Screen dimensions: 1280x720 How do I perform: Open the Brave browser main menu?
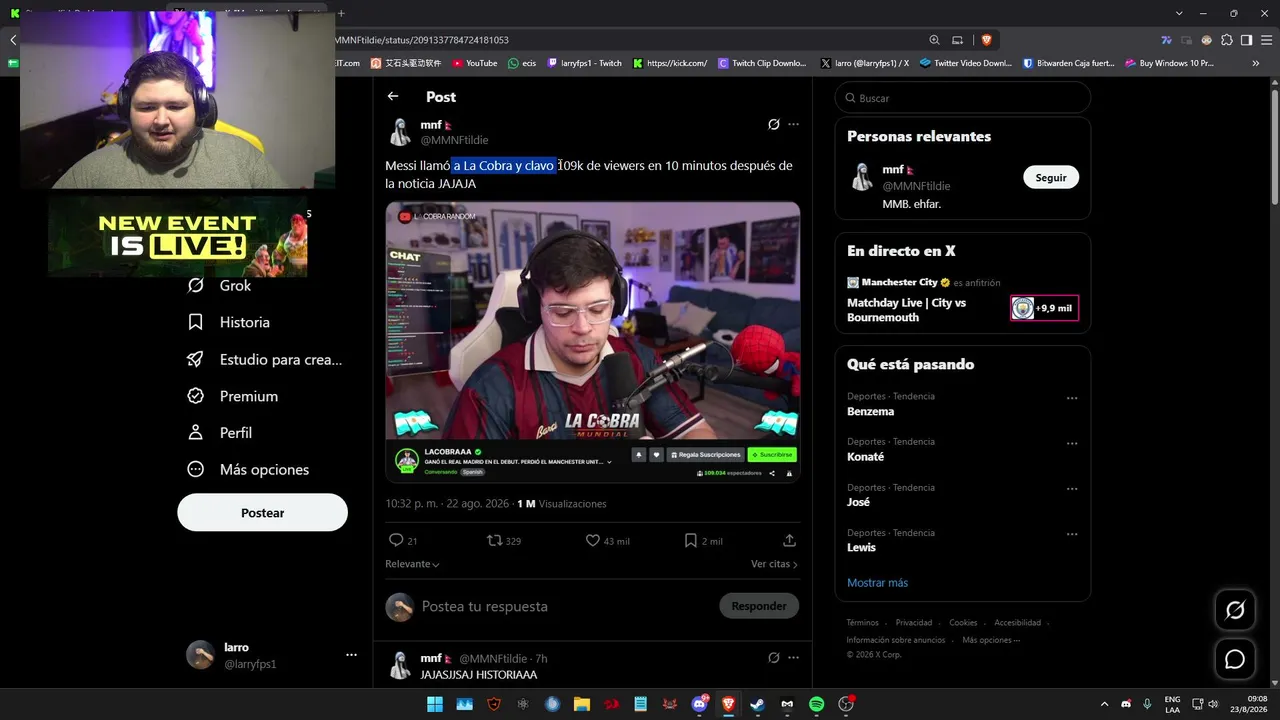pos(1265,40)
